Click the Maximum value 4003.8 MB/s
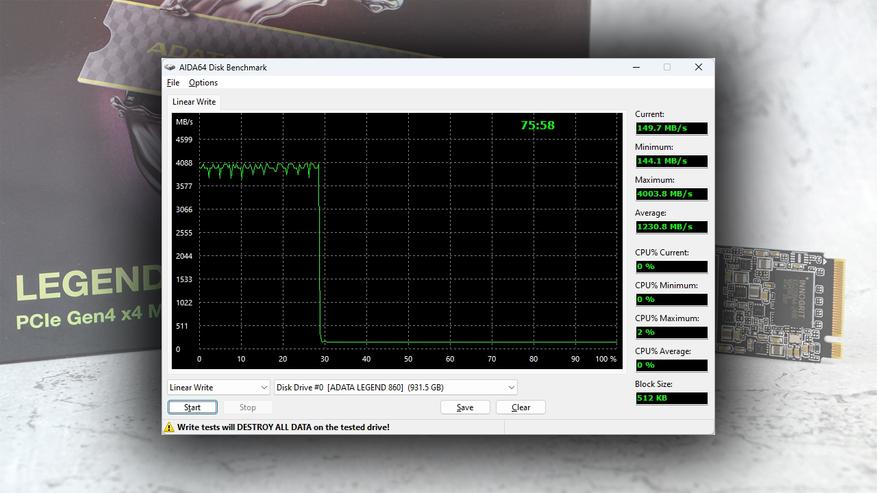Viewport: 877px width, 493px height. click(x=671, y=194)
